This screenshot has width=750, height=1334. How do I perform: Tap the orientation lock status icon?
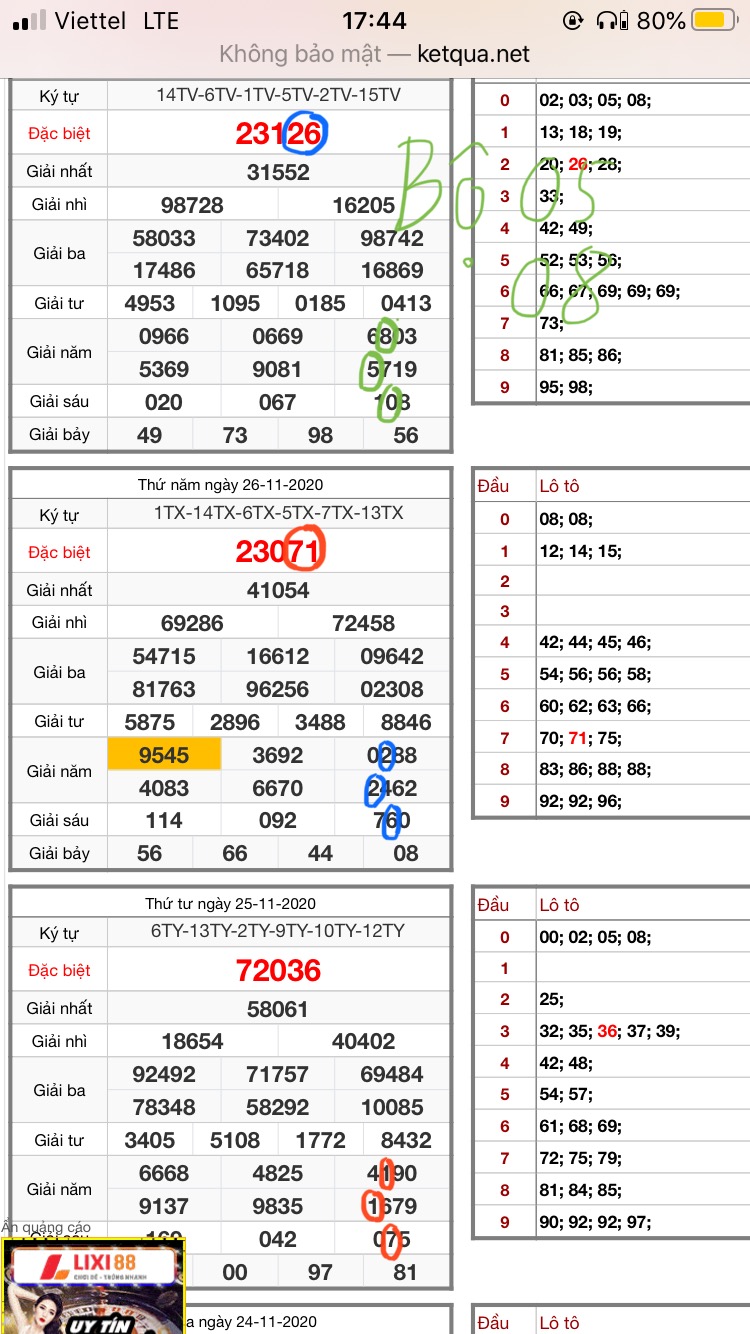pyautogui.click(x=573, y=20)
